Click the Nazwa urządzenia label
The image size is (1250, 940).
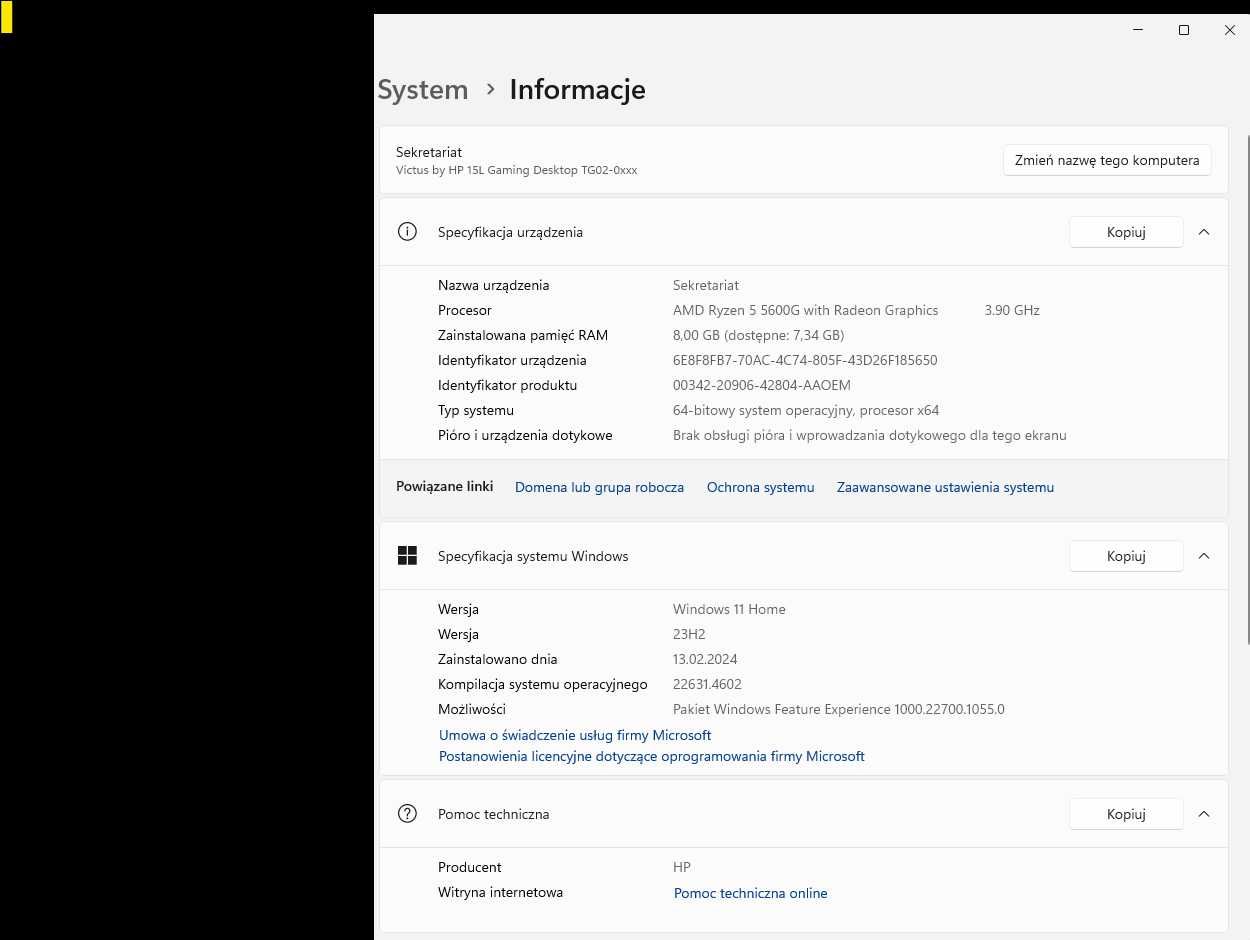pos(493,285)
